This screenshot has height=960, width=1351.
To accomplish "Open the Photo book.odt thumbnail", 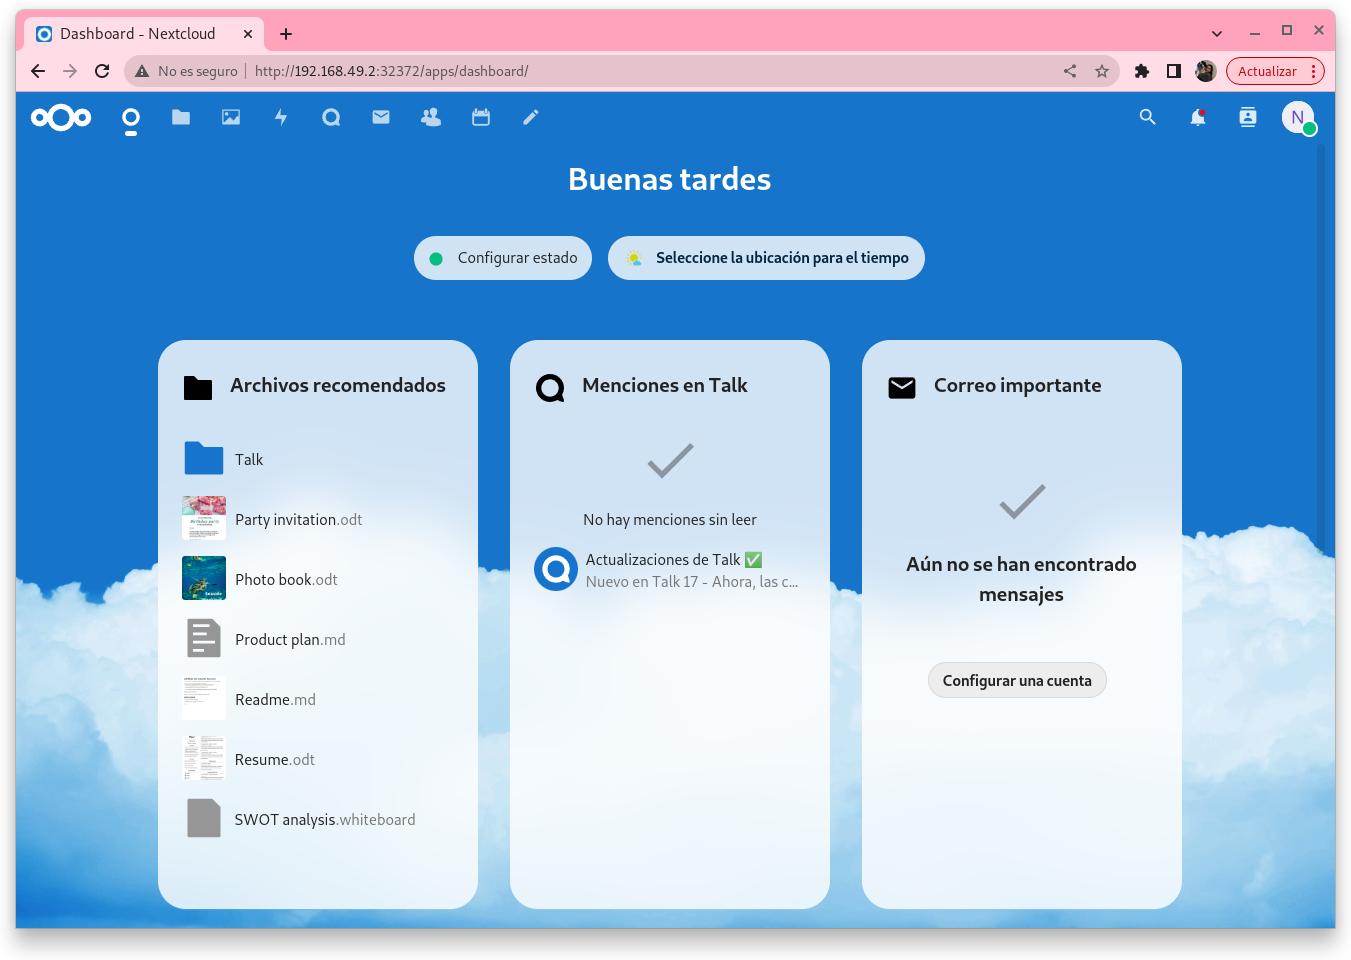I will (x=204, y=579).
